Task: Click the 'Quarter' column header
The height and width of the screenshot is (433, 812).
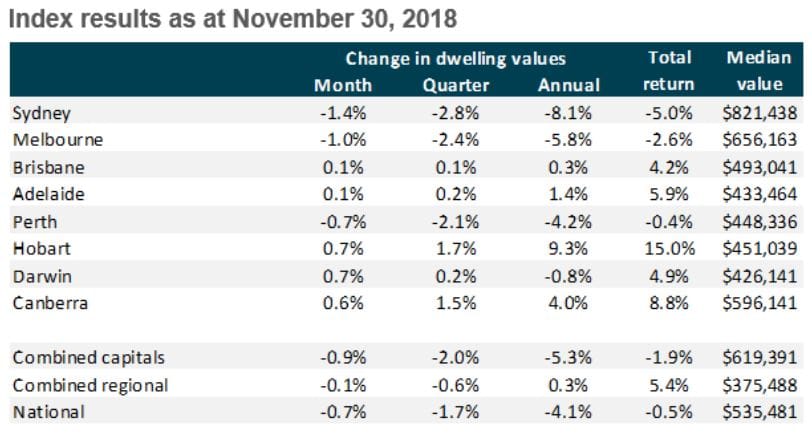Action: point(455,85)
